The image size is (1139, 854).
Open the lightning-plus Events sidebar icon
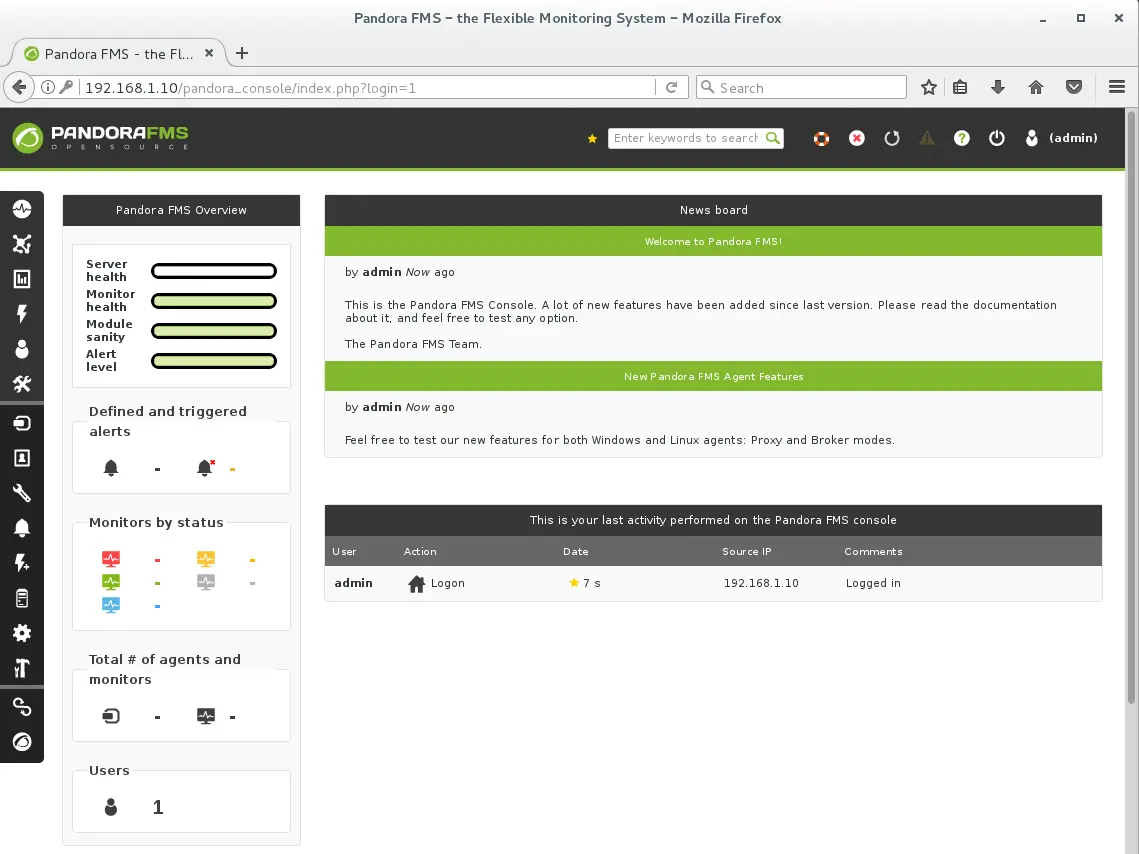pyautogui.click(x=22, y=563)
